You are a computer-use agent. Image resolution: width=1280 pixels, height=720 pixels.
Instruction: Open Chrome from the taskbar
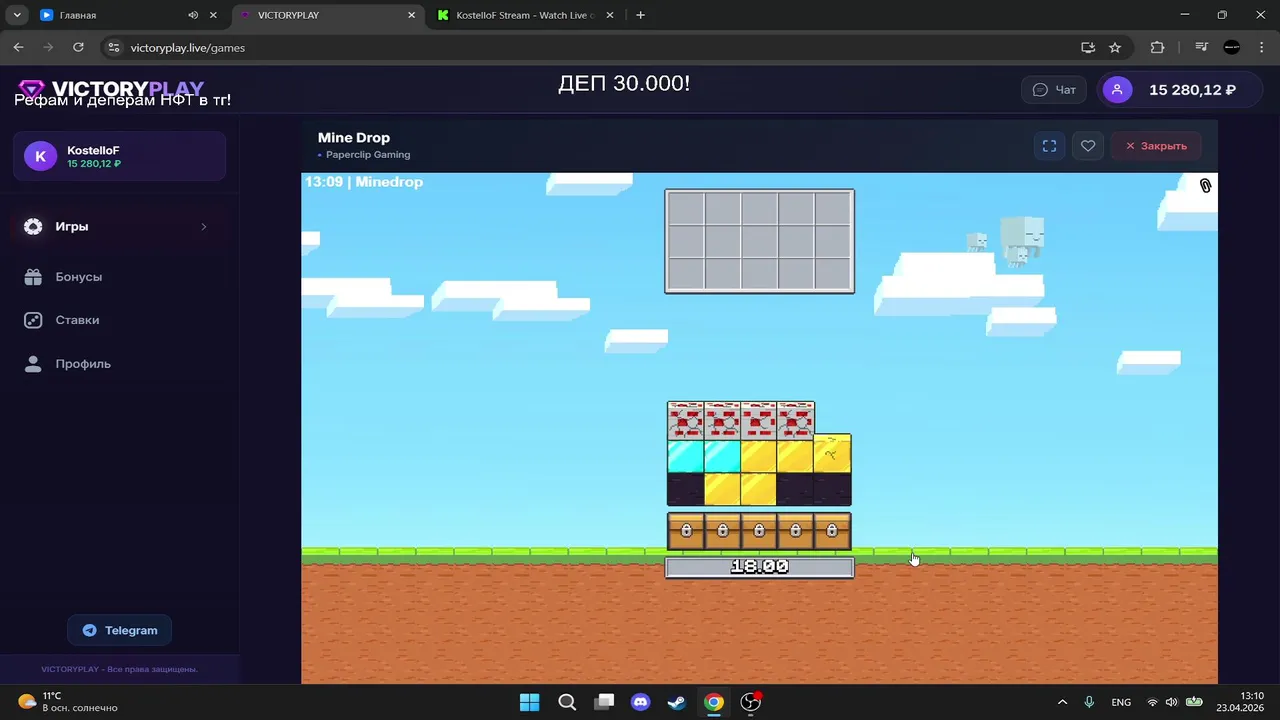pos(713,702)
